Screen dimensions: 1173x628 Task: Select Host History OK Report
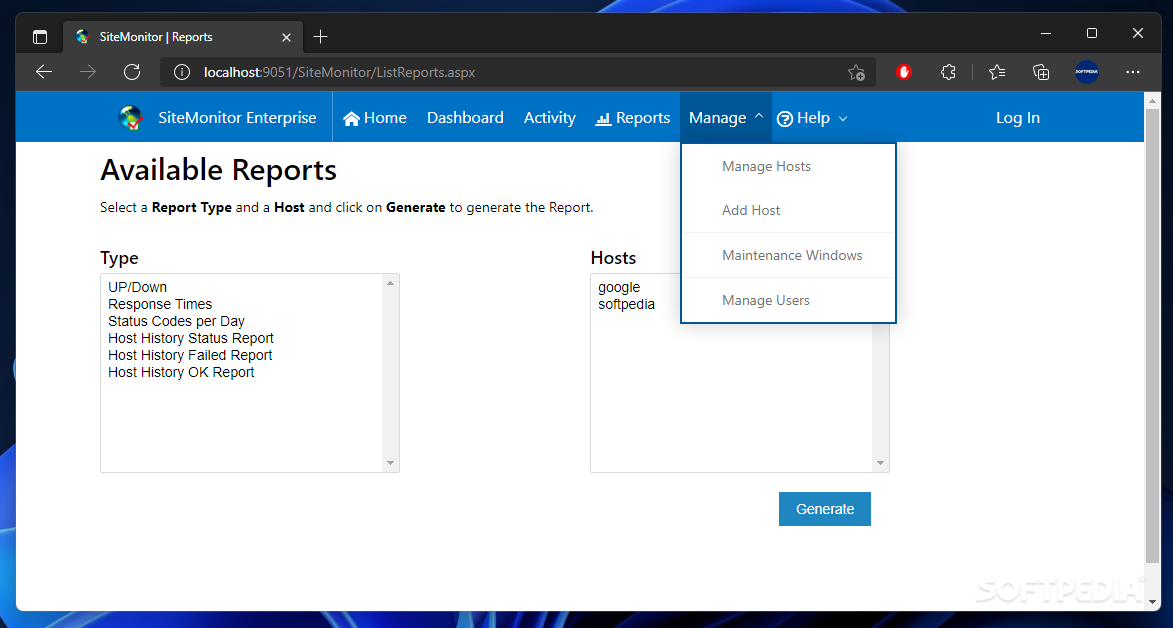181,372
